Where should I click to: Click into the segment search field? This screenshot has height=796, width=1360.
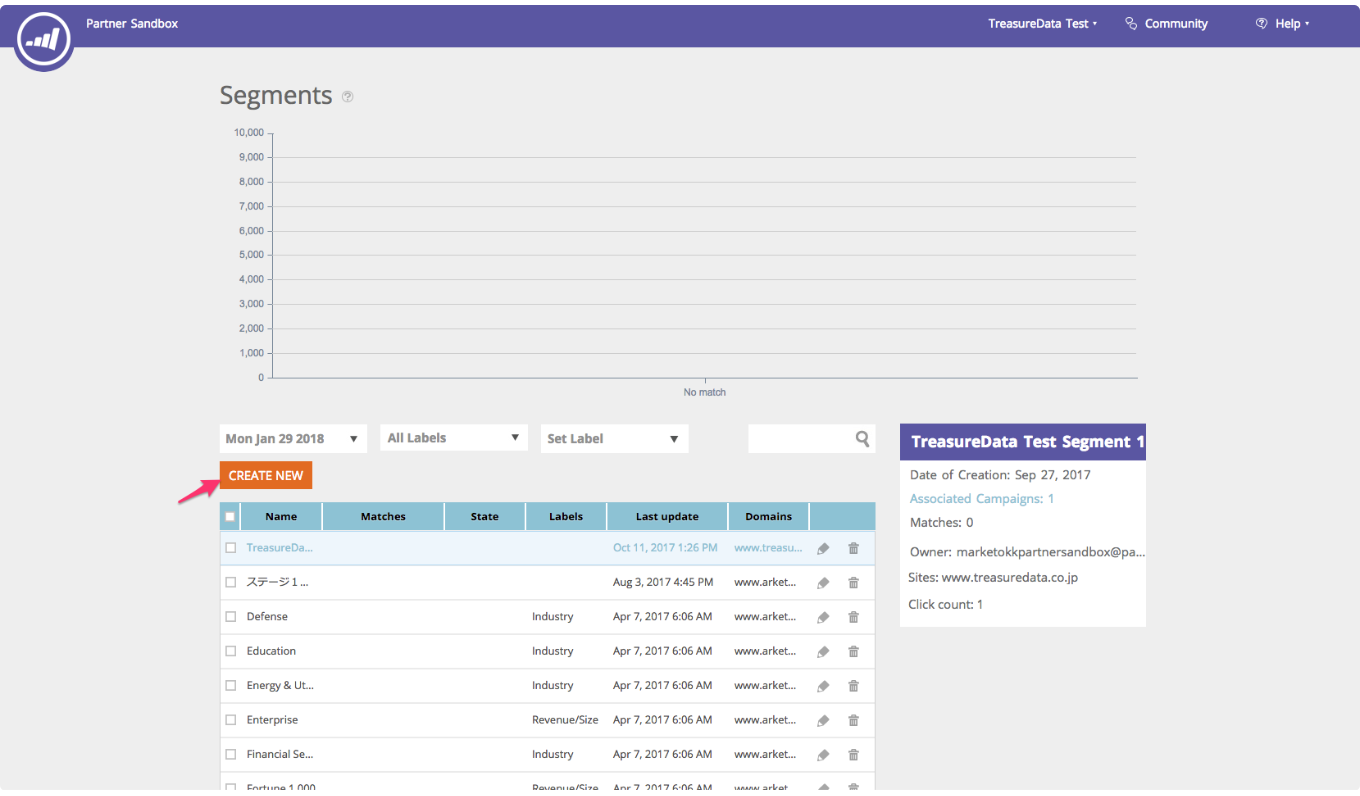(800, 438)
